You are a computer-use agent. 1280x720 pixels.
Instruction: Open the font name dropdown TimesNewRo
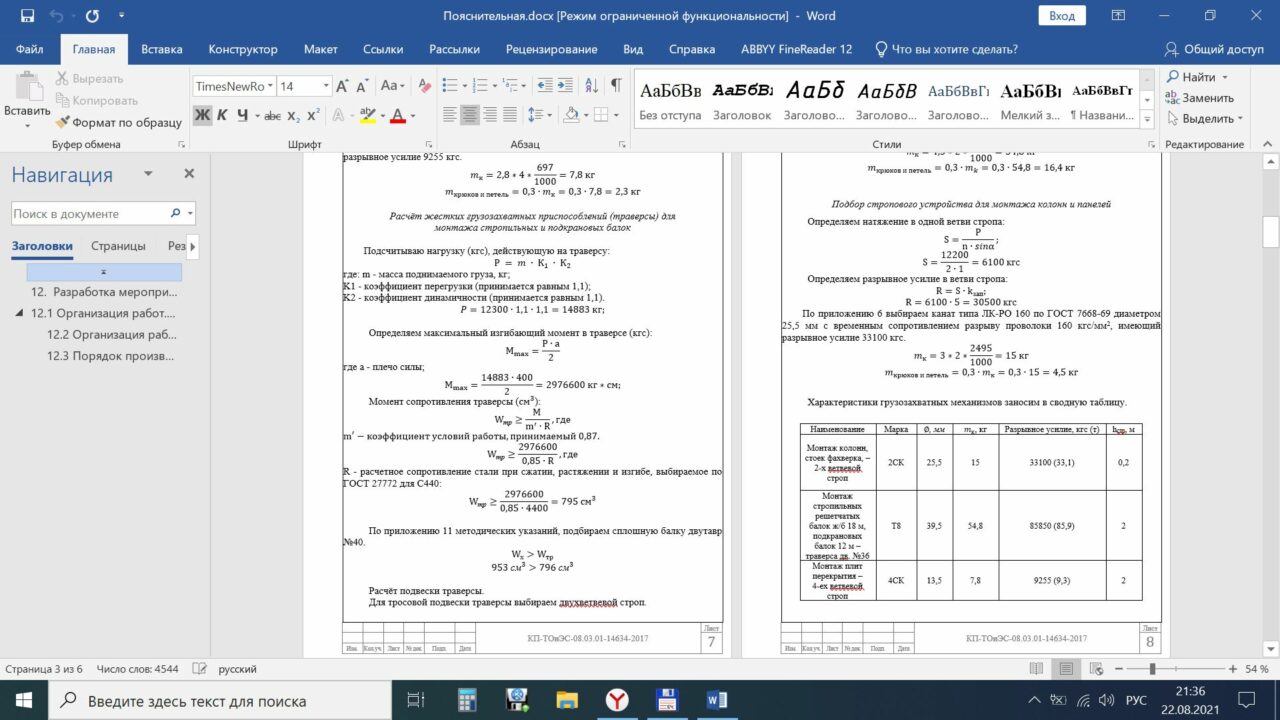coord(270,86)
